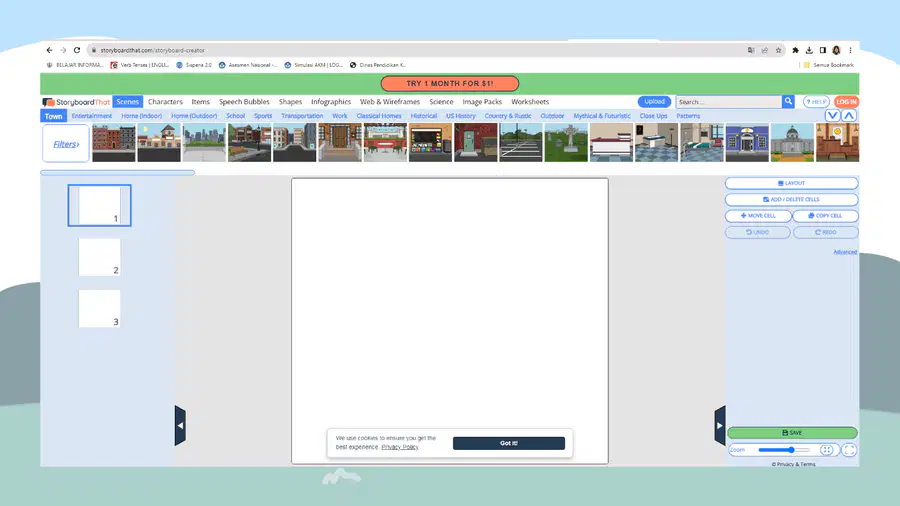Fit storyboard to screen zoom icon
The image size is (900, 506).
pyautogui.click(x=827, y=450)
